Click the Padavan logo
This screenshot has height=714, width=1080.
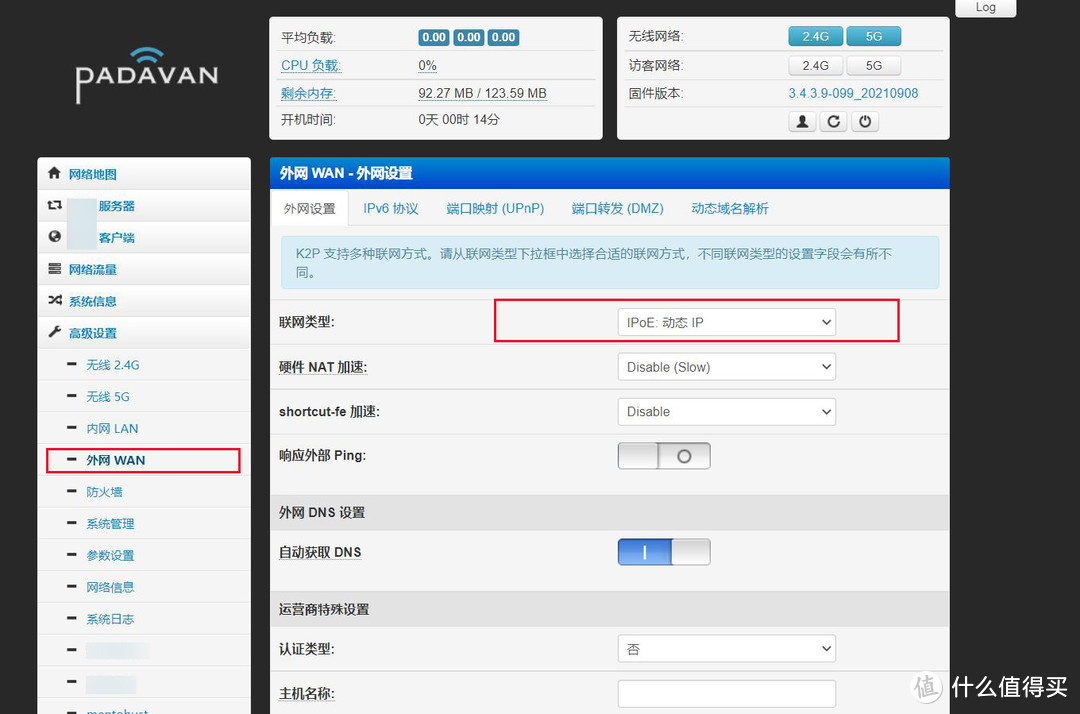point(147,76)
